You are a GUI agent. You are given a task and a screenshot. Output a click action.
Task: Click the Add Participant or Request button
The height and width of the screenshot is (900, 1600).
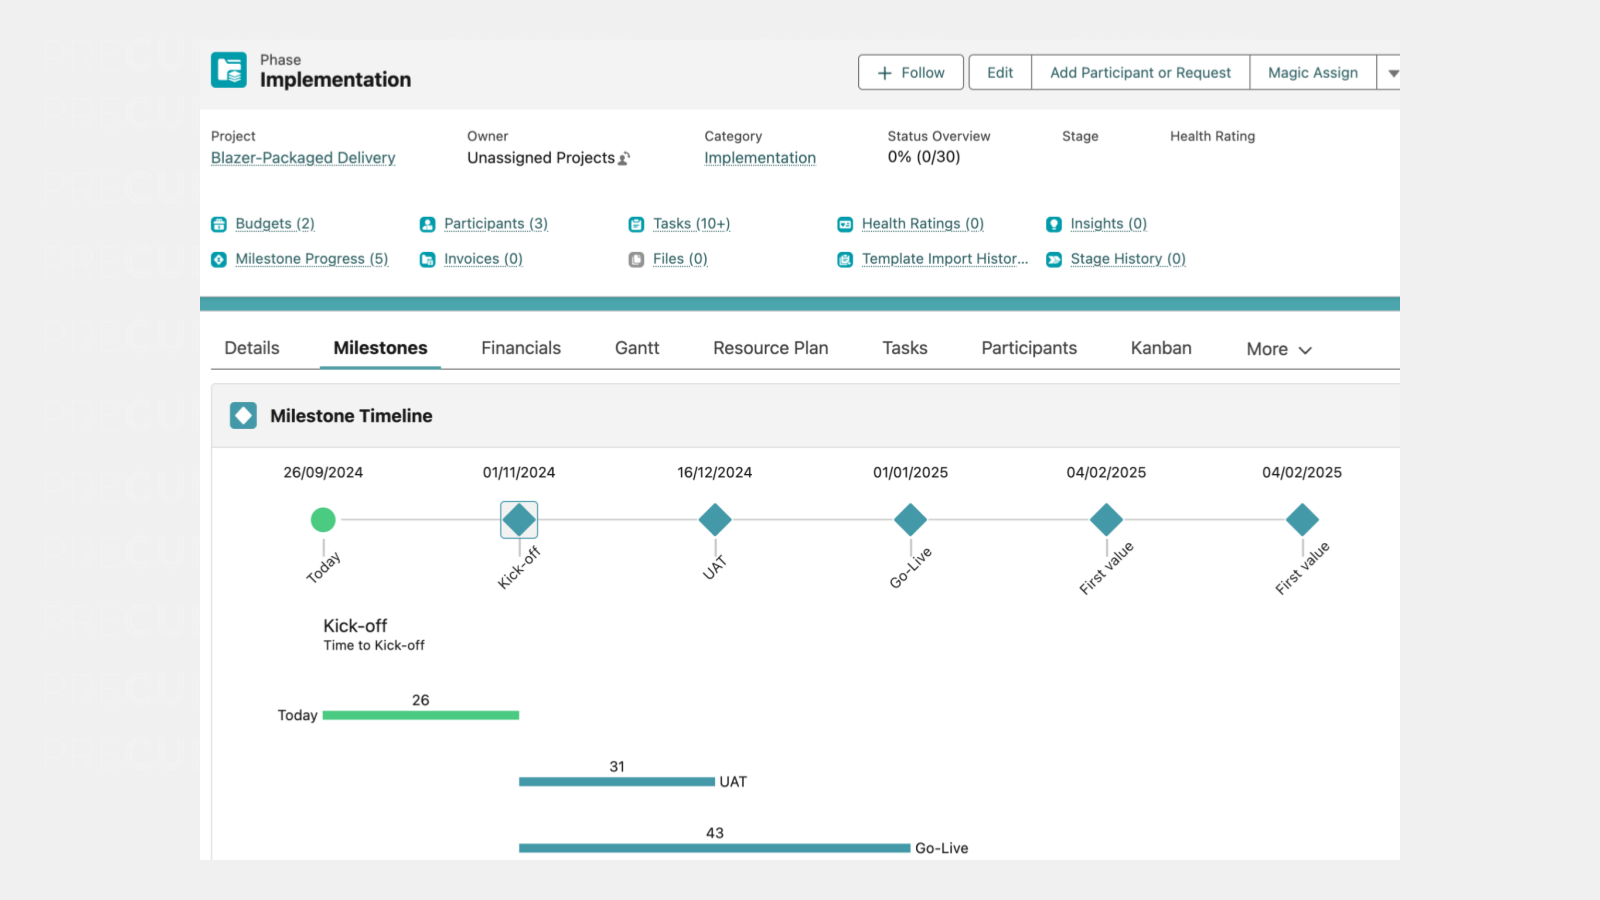(1140, 73)
